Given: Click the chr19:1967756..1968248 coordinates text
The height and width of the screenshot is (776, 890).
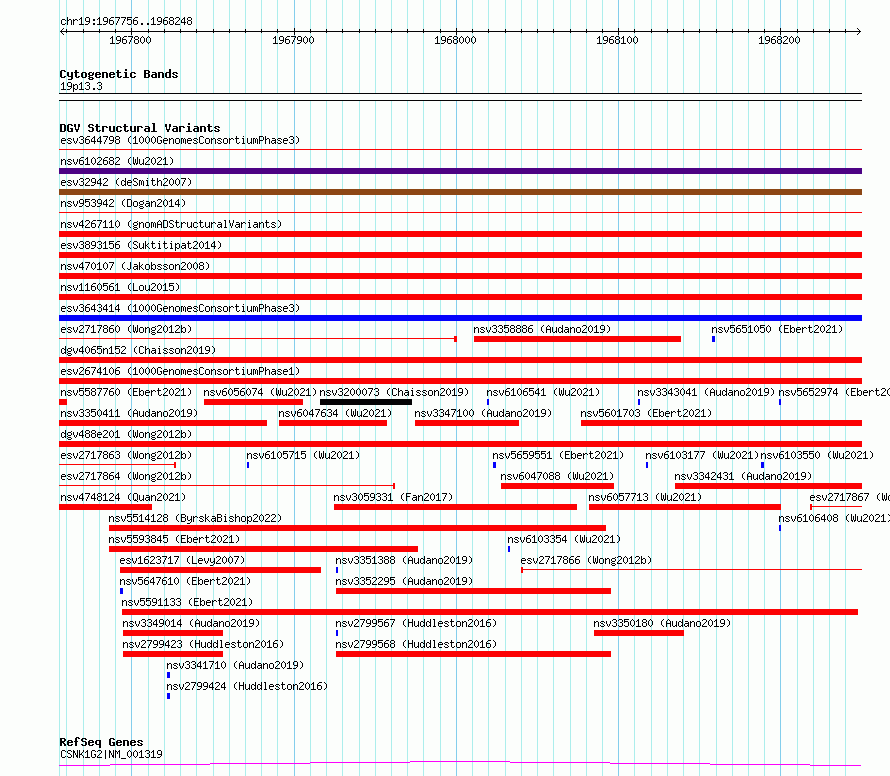Looking at the screenshot, I should point(126,22).
